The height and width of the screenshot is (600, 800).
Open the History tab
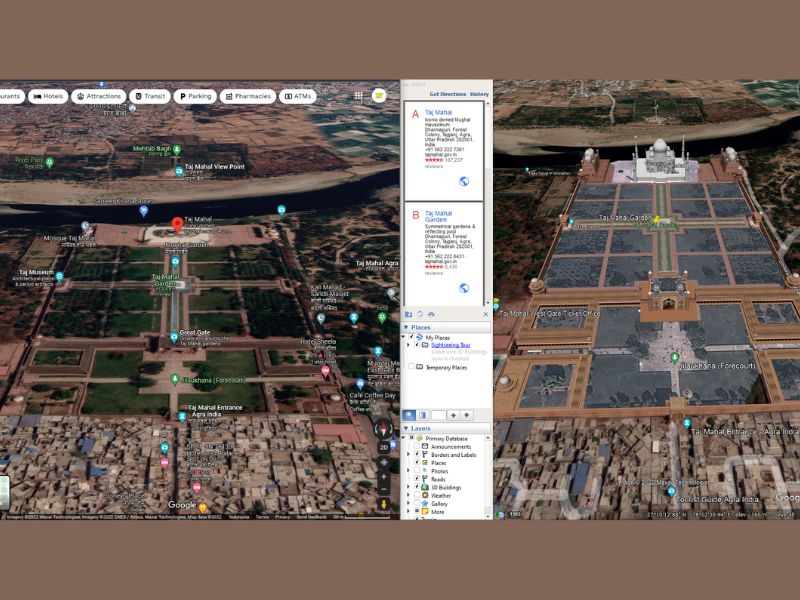coord(479,94)
